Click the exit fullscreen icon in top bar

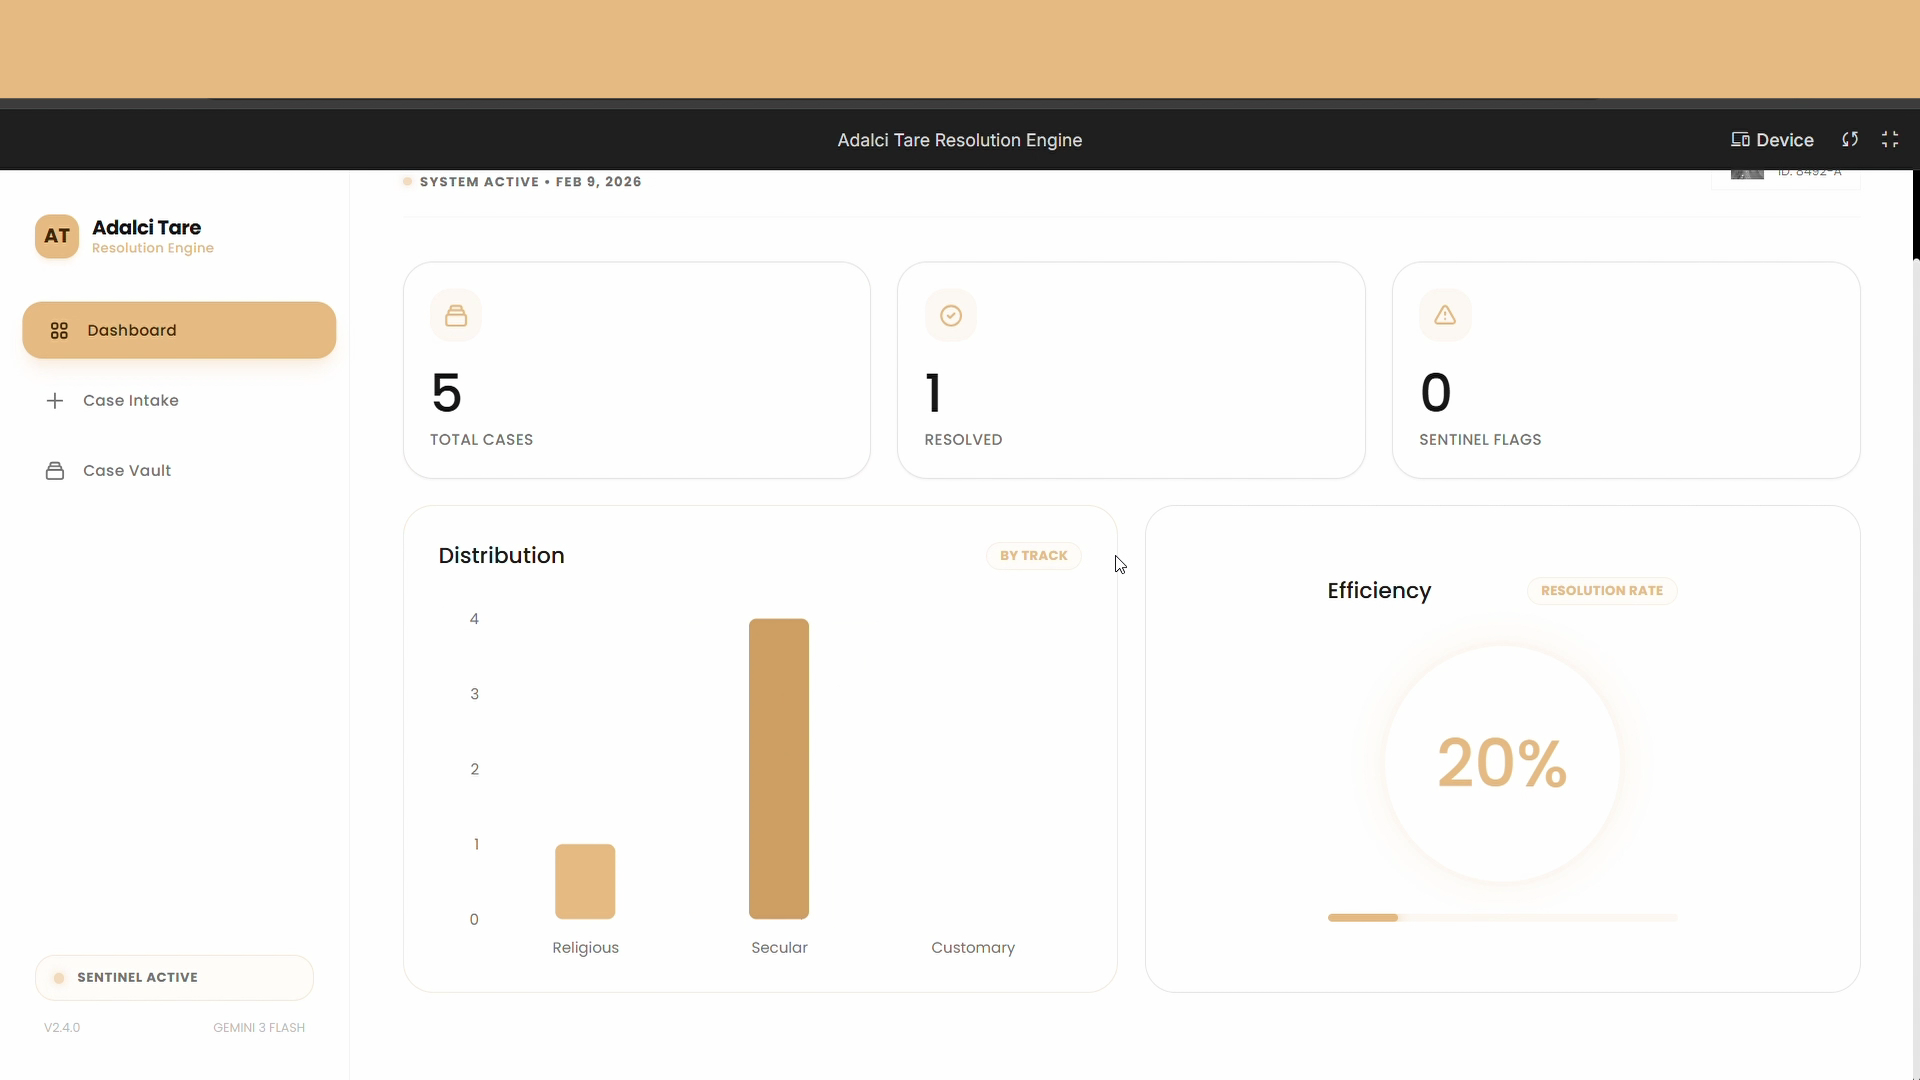(1890, 140)
